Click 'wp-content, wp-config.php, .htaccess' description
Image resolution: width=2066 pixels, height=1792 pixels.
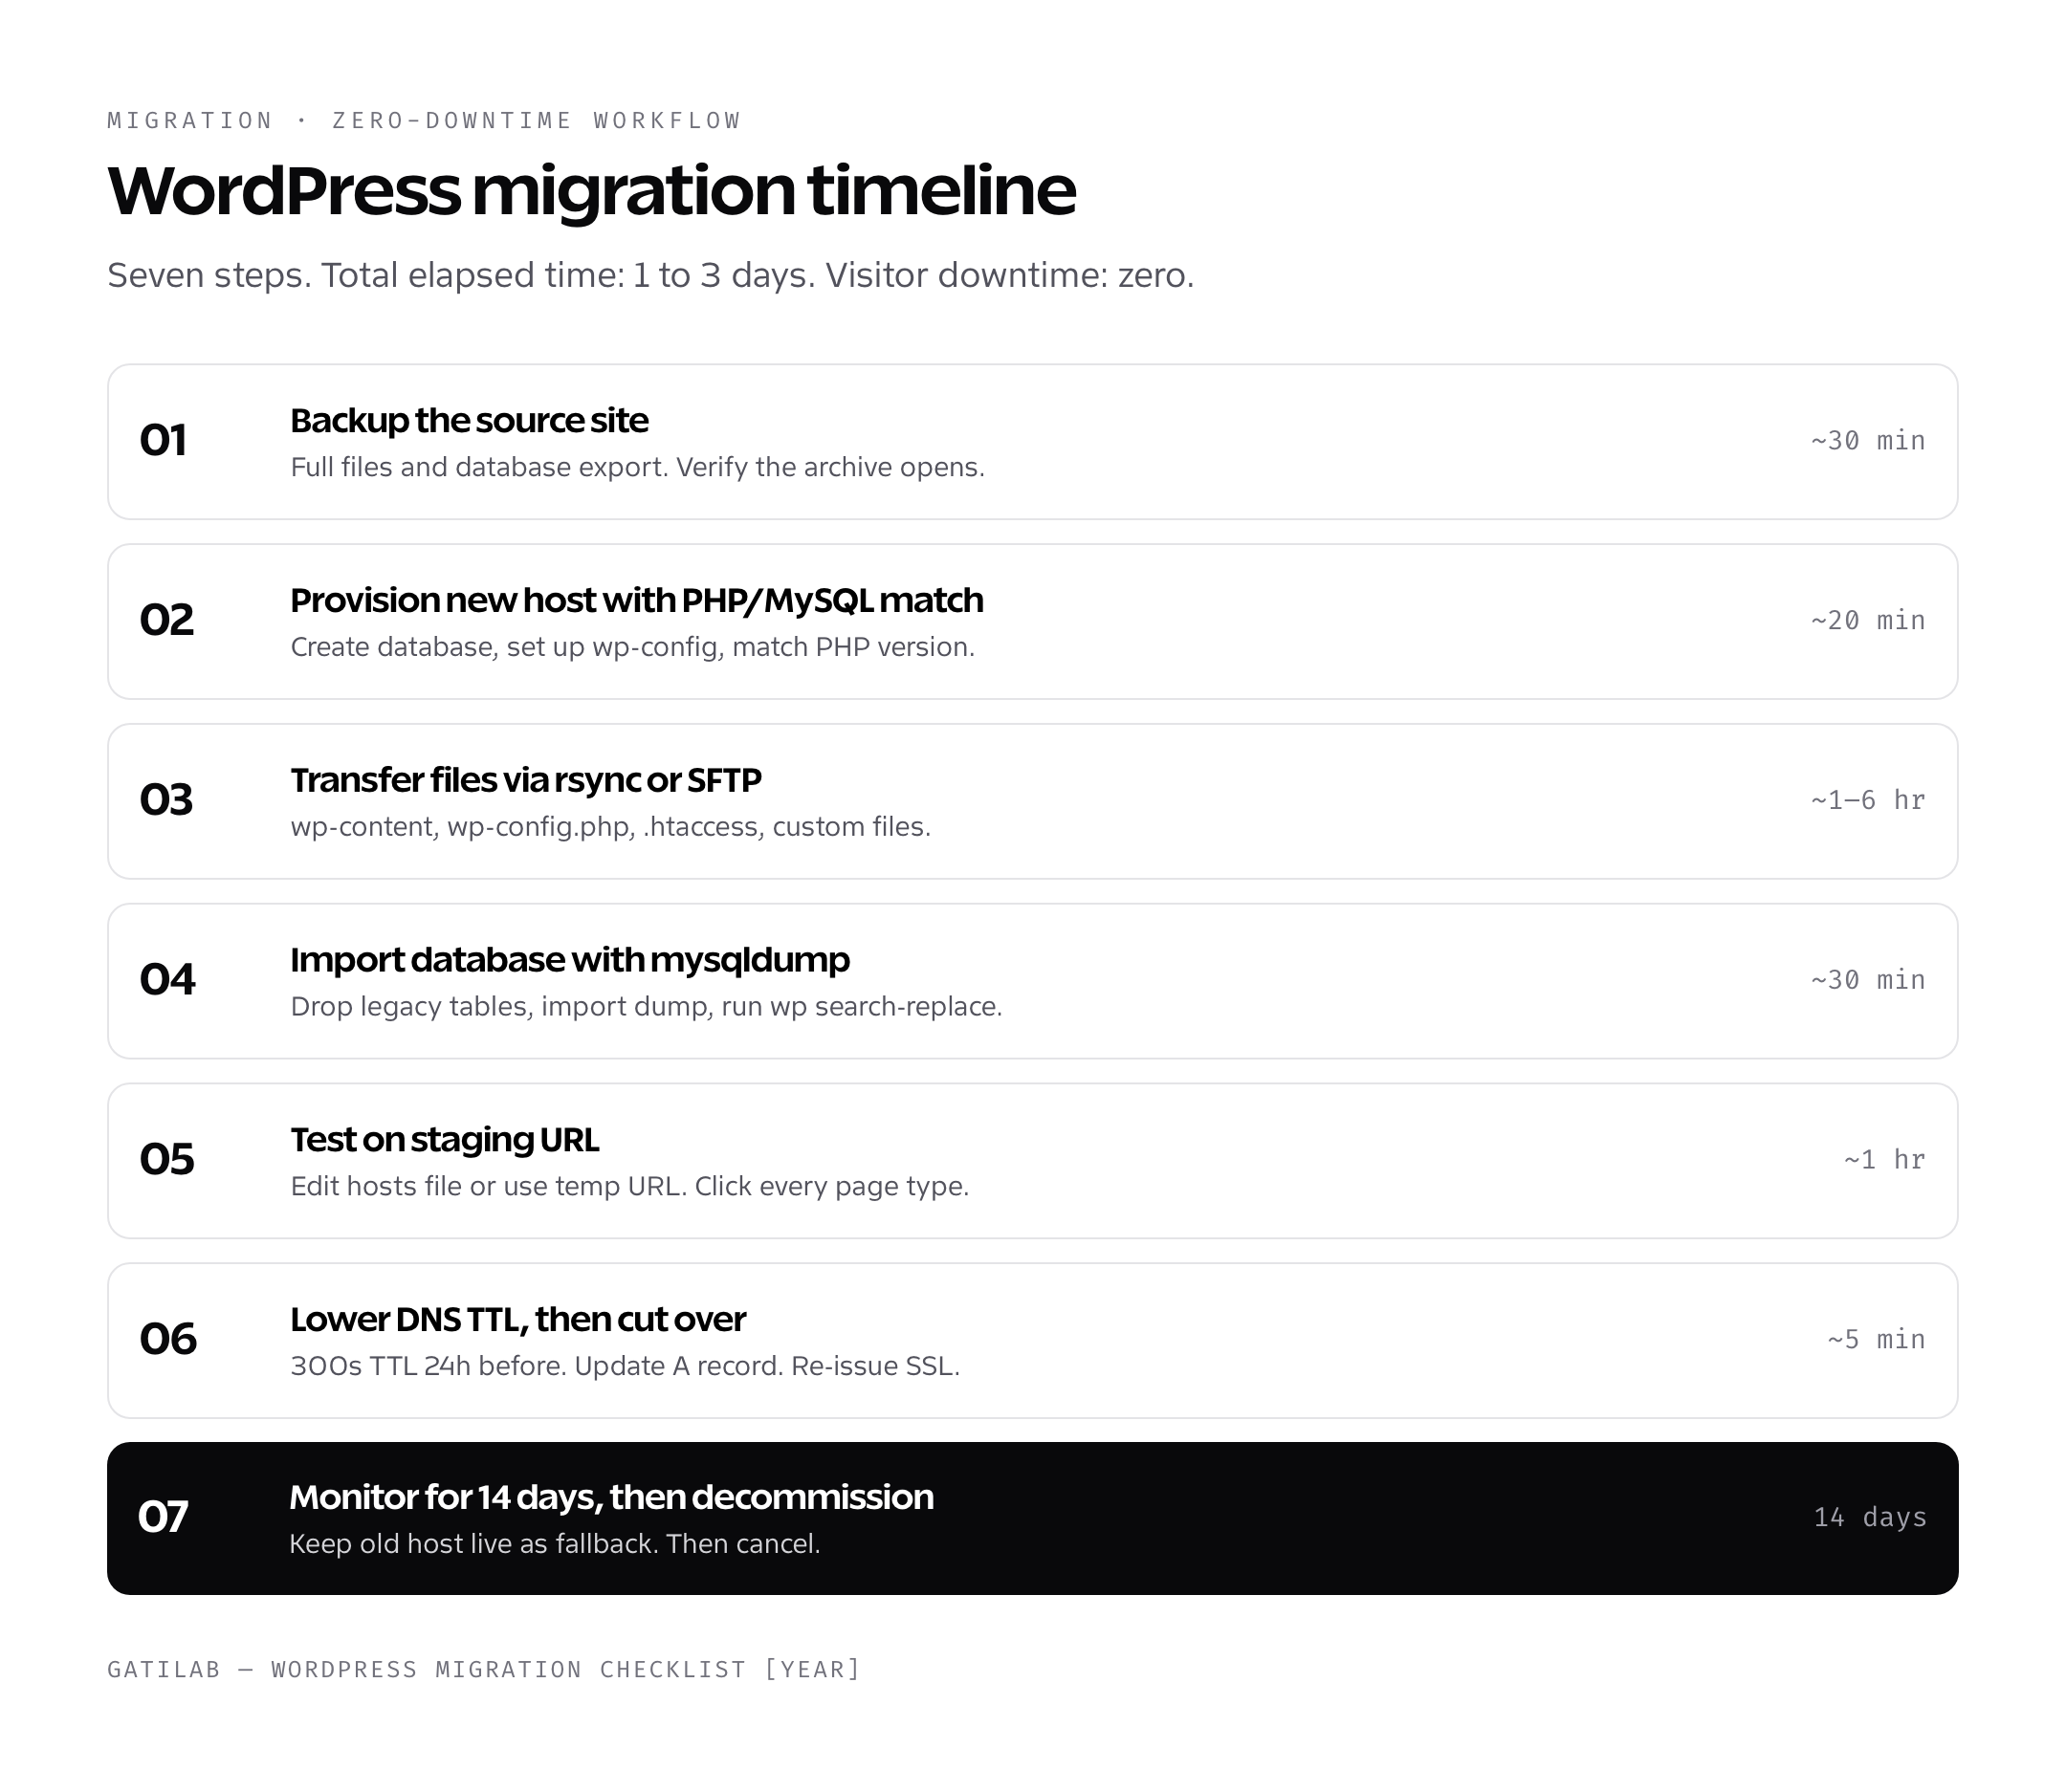pyautogui.click(x=610, y=827)
